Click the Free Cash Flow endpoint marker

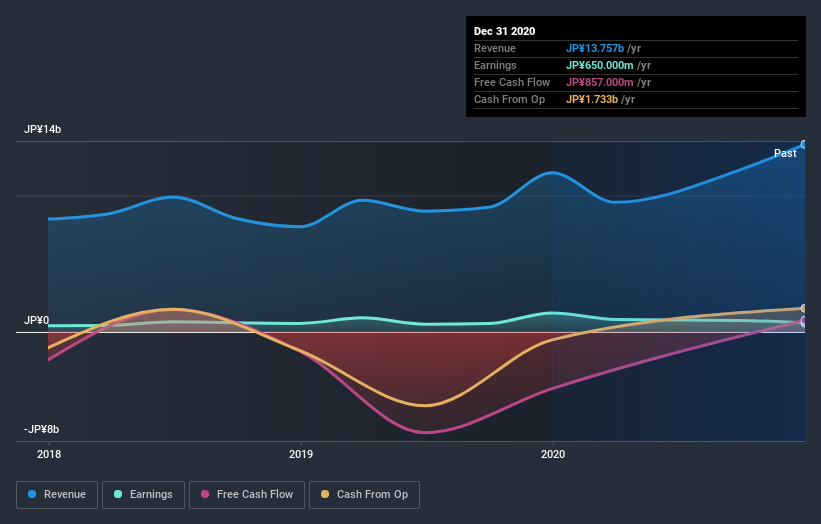804,320
